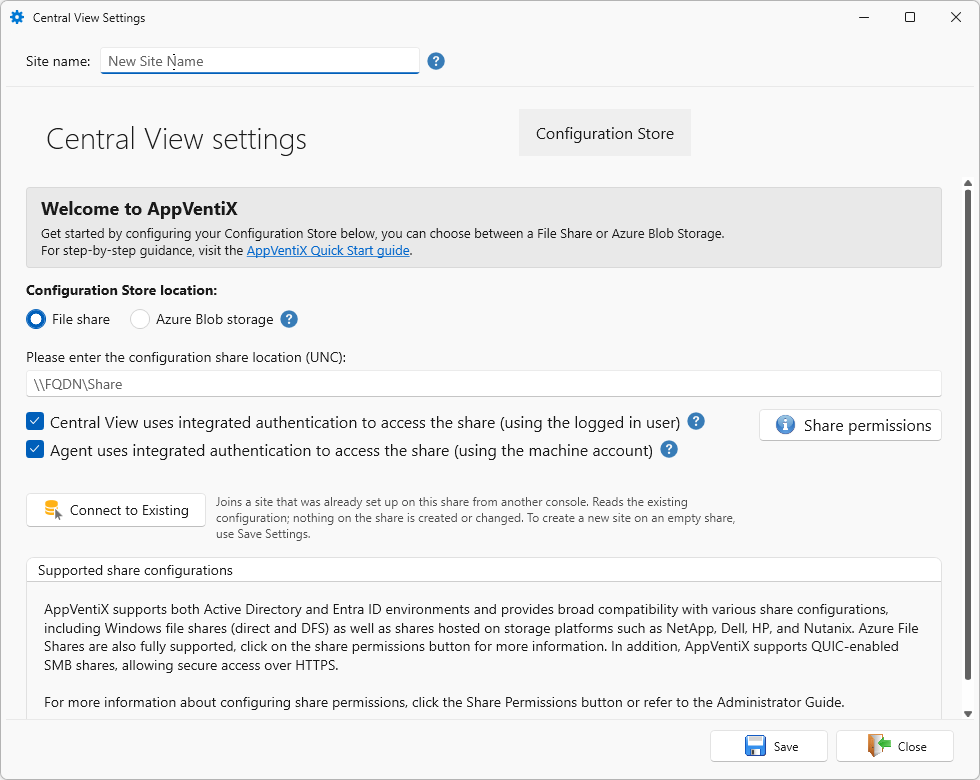Click the help icon beside Site name
This screenshot has width=980, height=780.
[x=436, y=61]
